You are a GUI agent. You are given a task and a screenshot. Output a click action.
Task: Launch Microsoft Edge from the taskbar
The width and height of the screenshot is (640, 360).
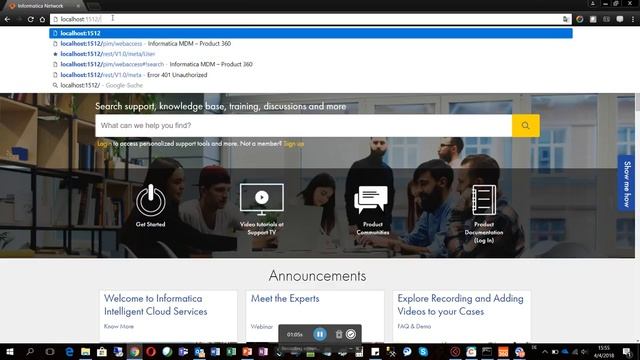[x=69, y=351]
